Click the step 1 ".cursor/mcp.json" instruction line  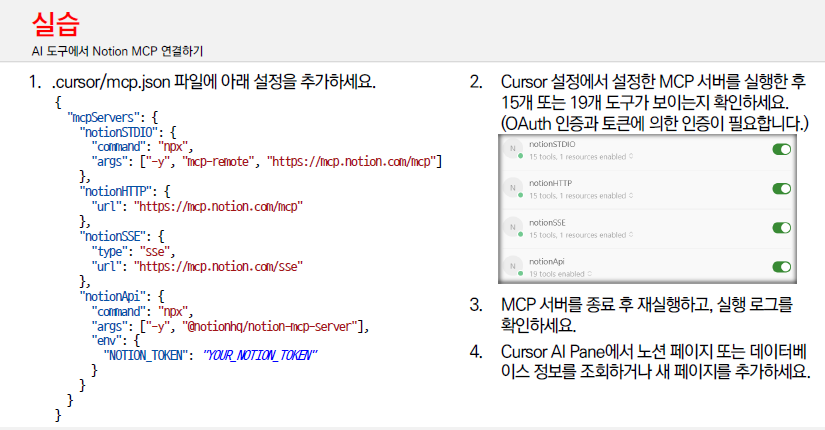[213, 82]
